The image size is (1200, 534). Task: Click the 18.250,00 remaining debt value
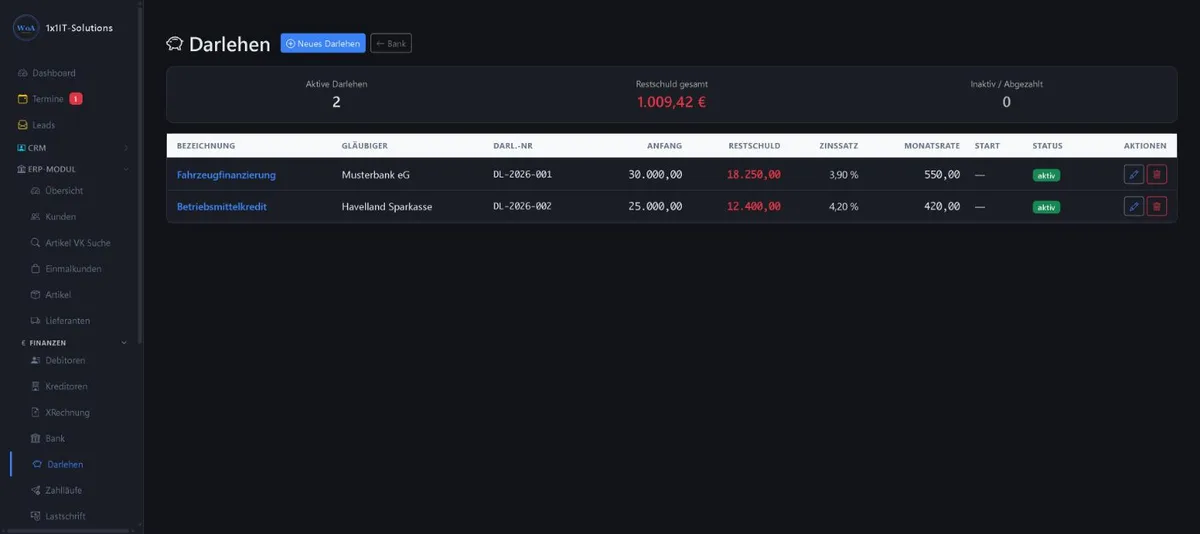tap(754, 175)
